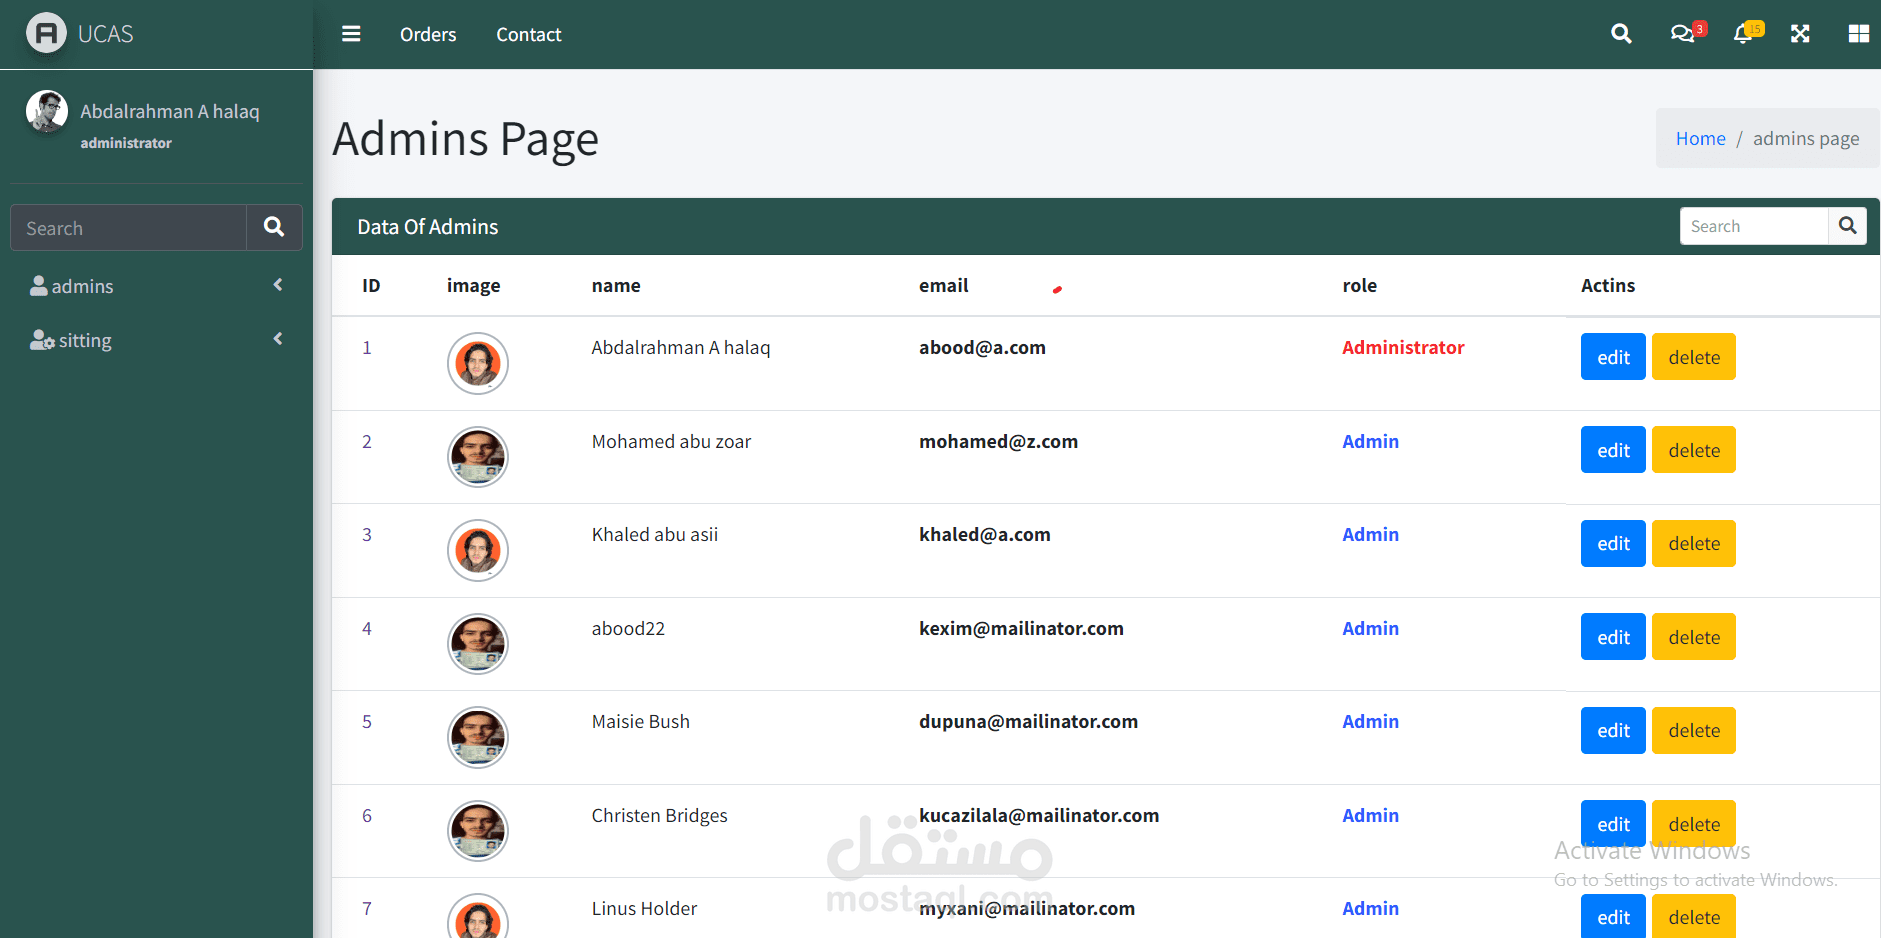
Task: Edit the Mohamed abu zoar row
Action: pyautogui.click(x=1613, y=450)
